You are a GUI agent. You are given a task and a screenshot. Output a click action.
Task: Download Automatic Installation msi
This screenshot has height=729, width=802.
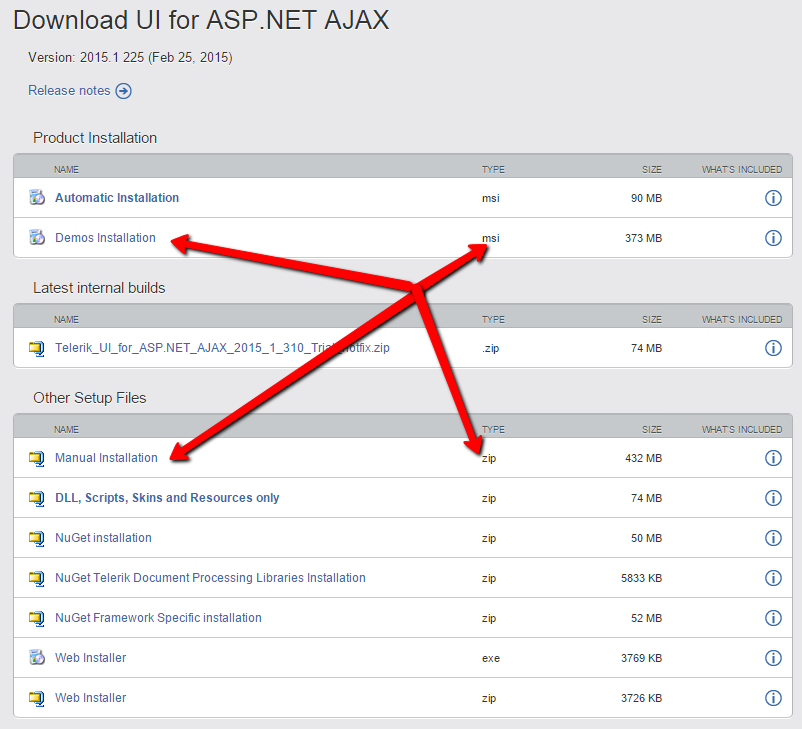[x=117, y=198]
